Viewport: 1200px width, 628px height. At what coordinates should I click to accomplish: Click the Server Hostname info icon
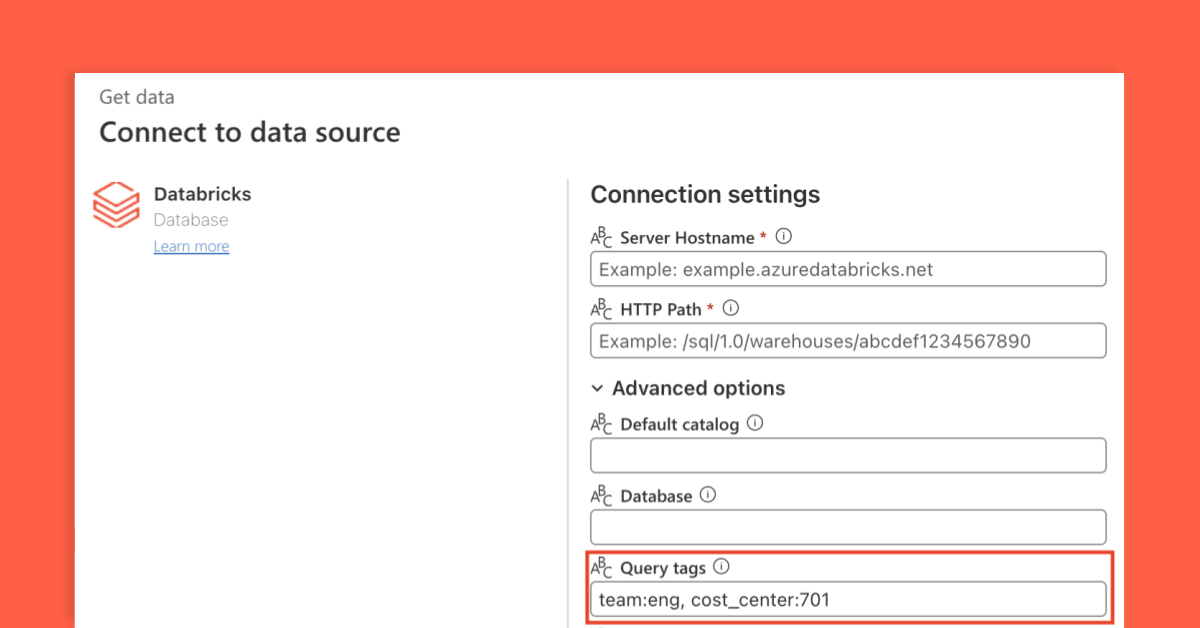point(784,237)
